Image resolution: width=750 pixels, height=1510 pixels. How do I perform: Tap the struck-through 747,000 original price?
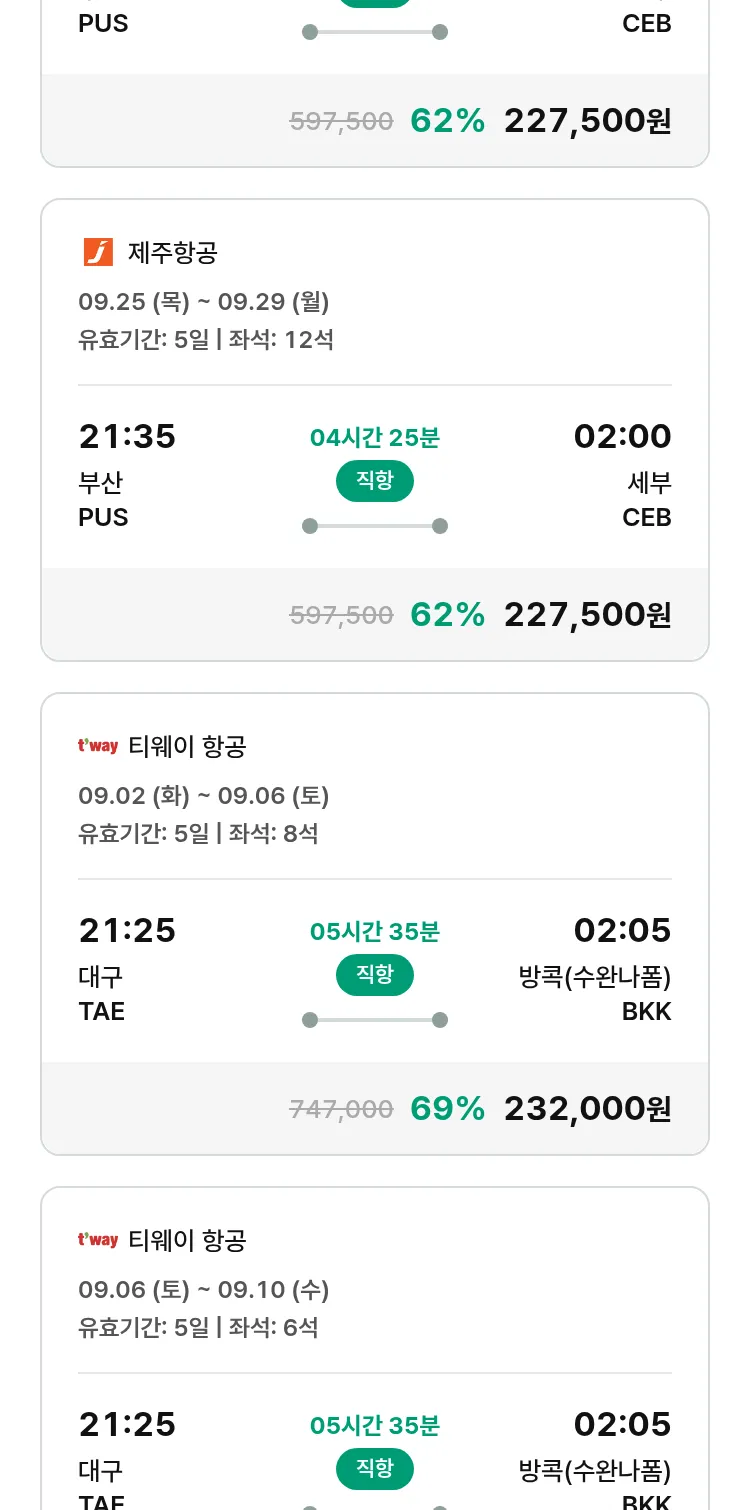(341, 1109)
